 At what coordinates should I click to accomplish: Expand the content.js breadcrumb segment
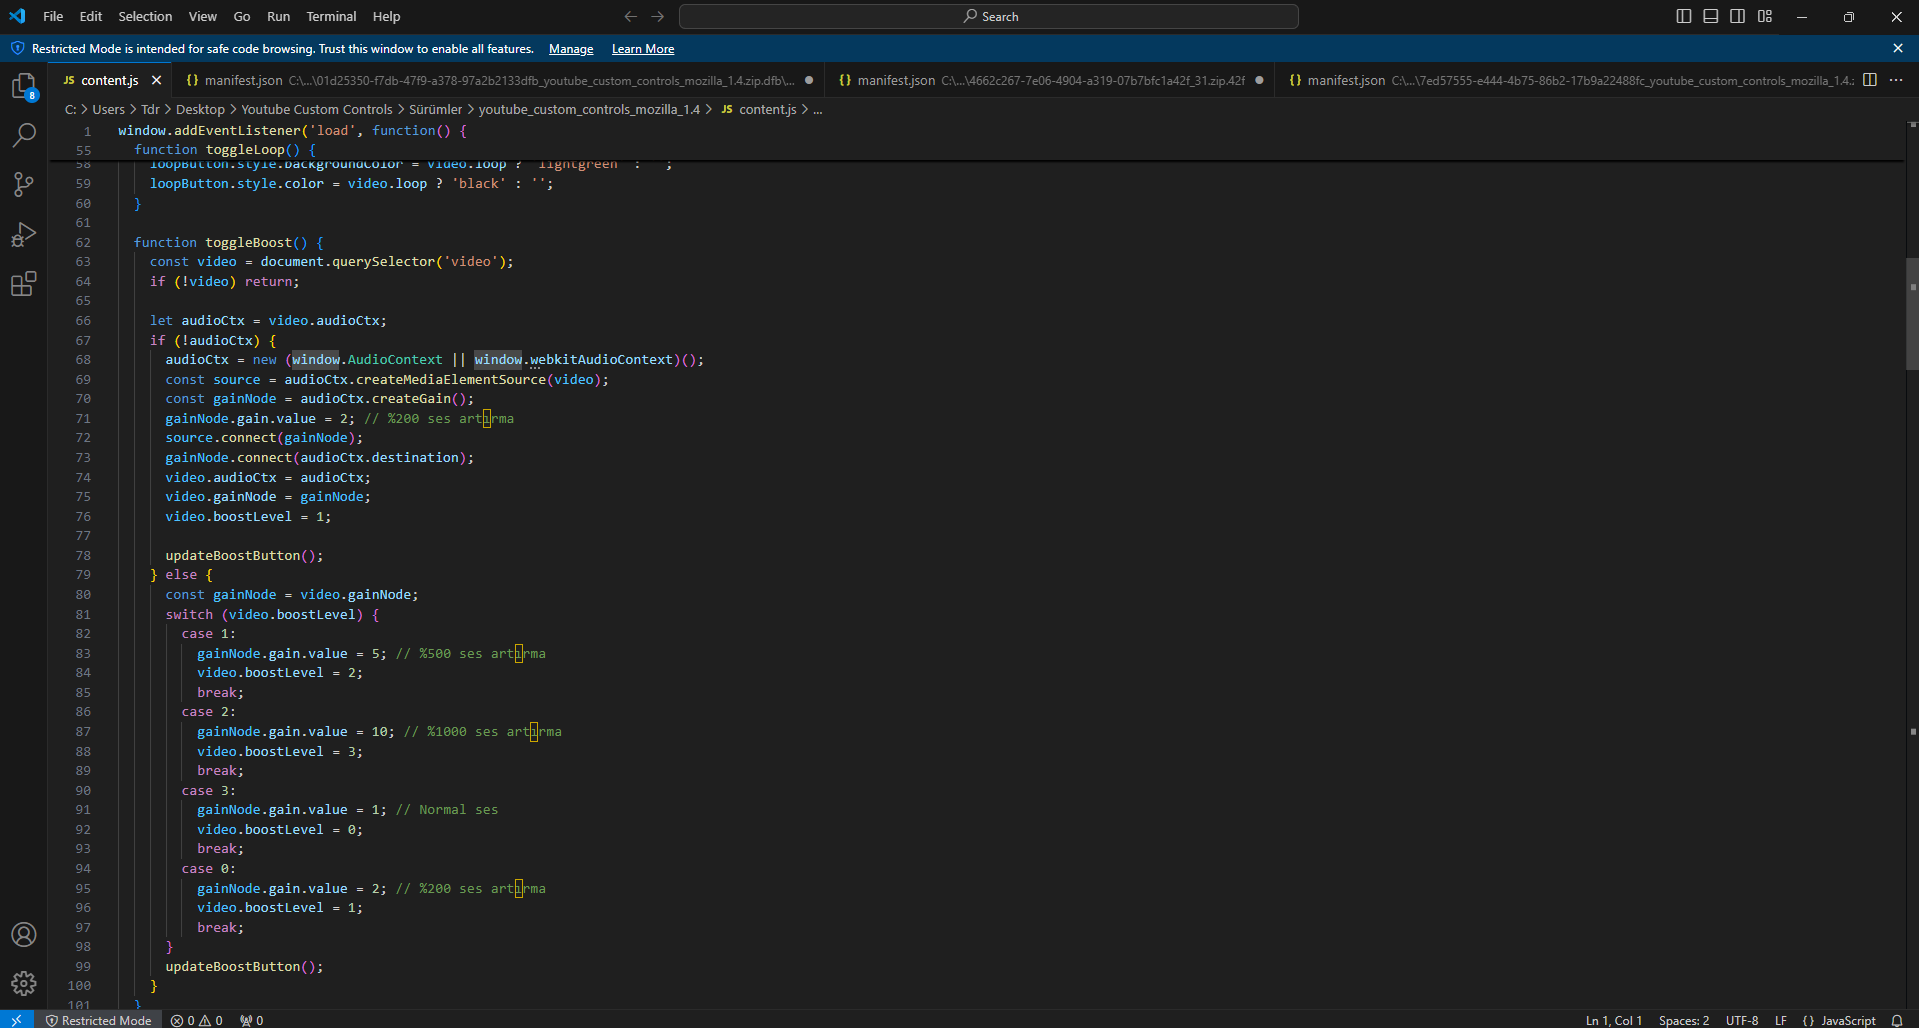[x=758, y=109]
